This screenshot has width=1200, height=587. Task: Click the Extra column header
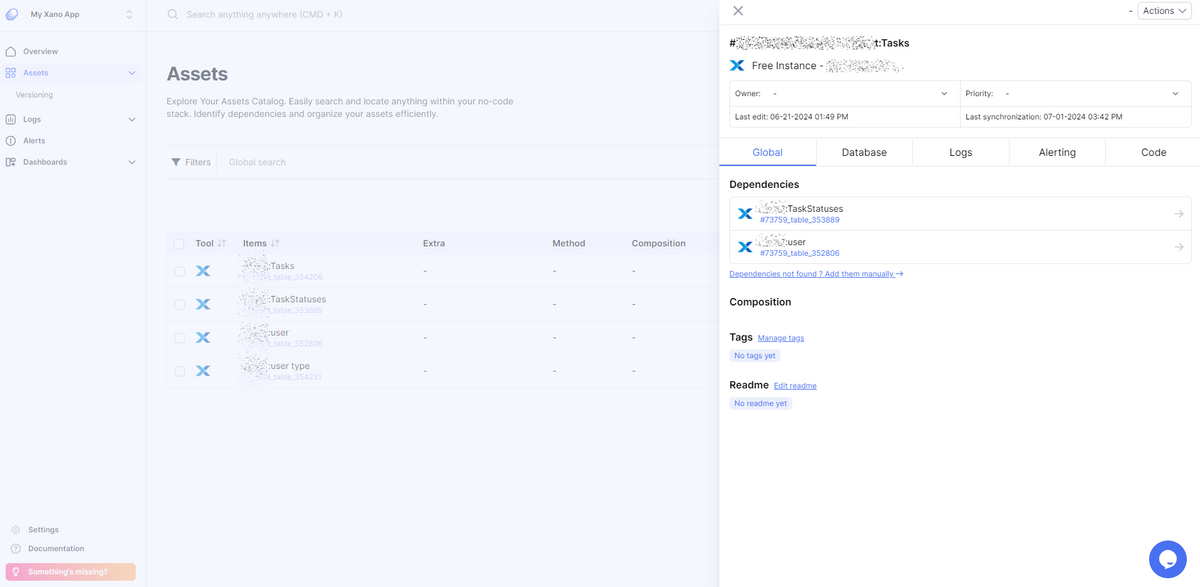click(434, 243)
